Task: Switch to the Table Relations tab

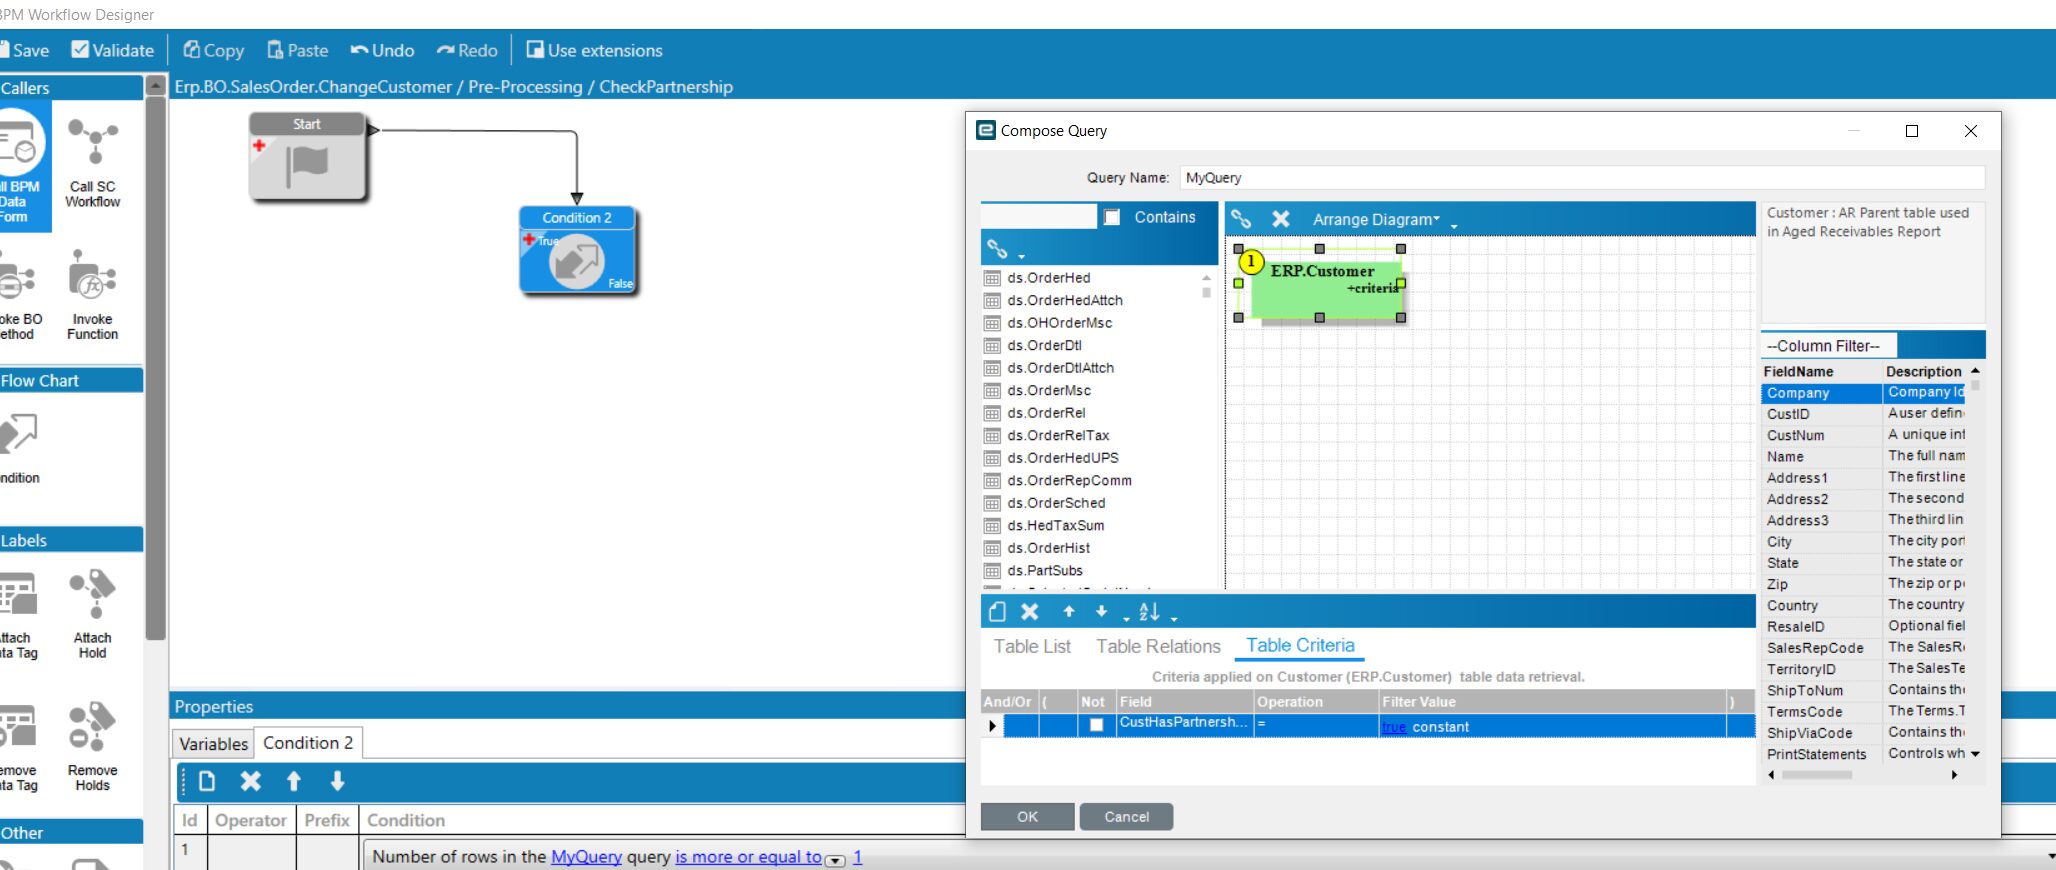Action: tap(1158, 647)
